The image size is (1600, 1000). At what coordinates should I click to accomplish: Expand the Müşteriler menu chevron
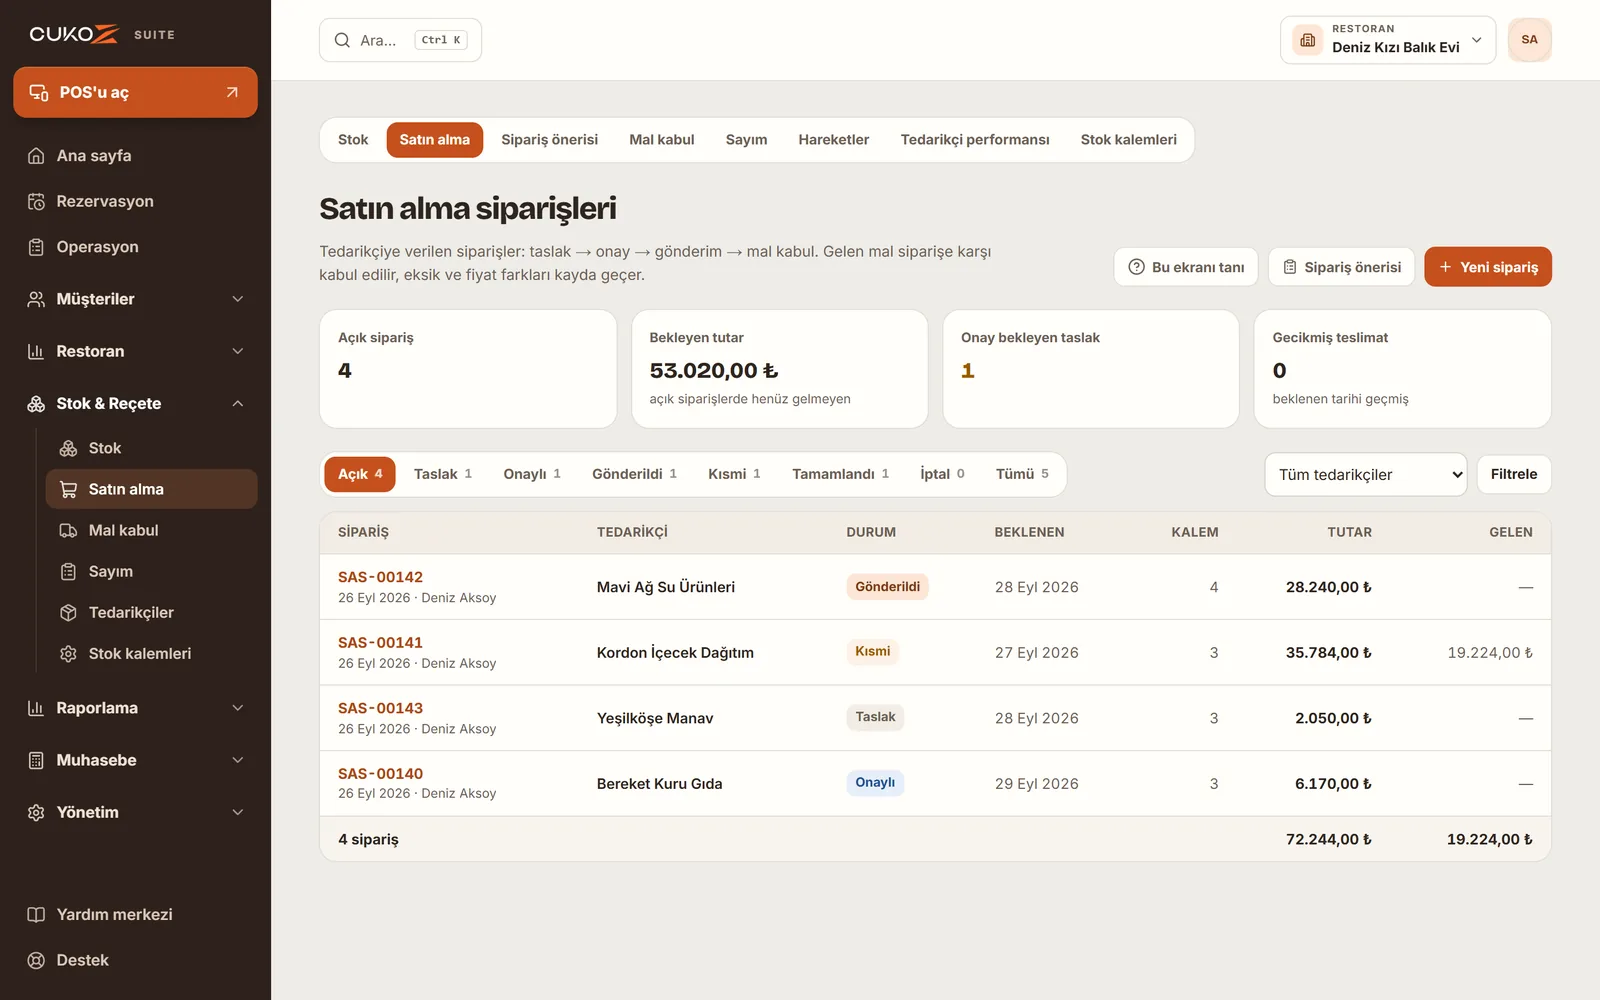238,299
